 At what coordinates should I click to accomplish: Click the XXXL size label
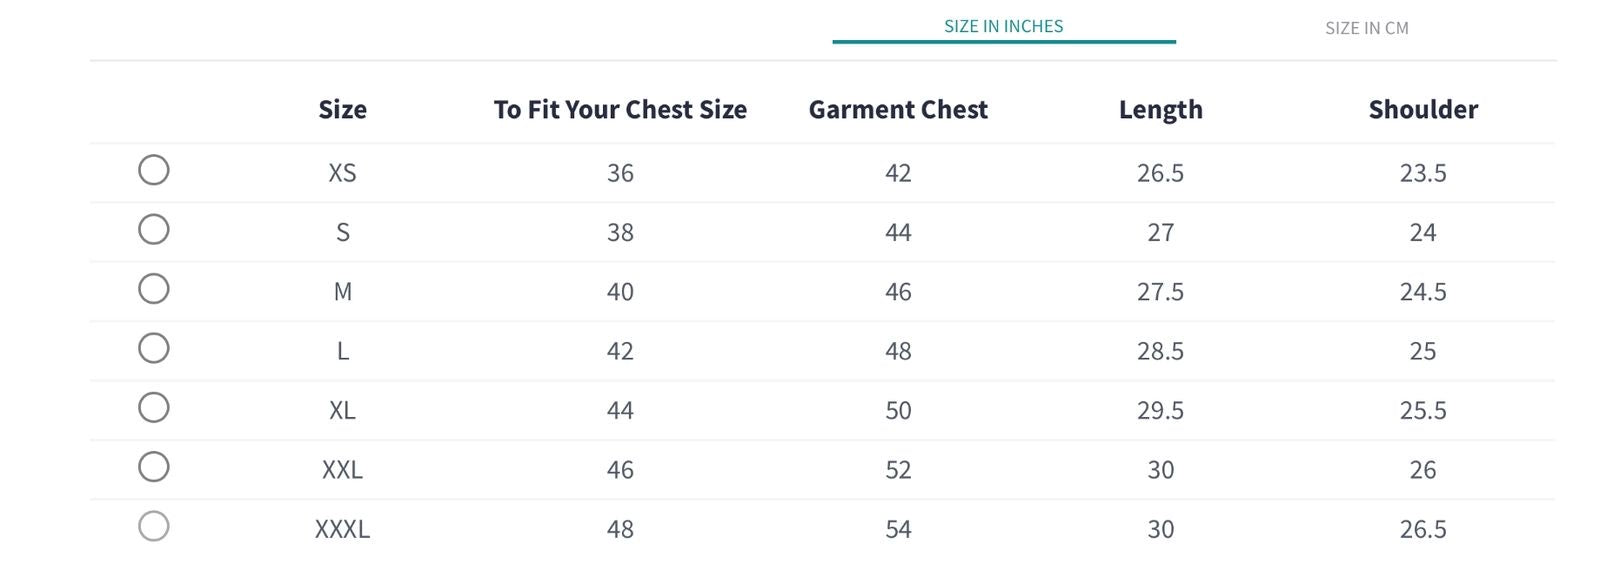[342, 529]
